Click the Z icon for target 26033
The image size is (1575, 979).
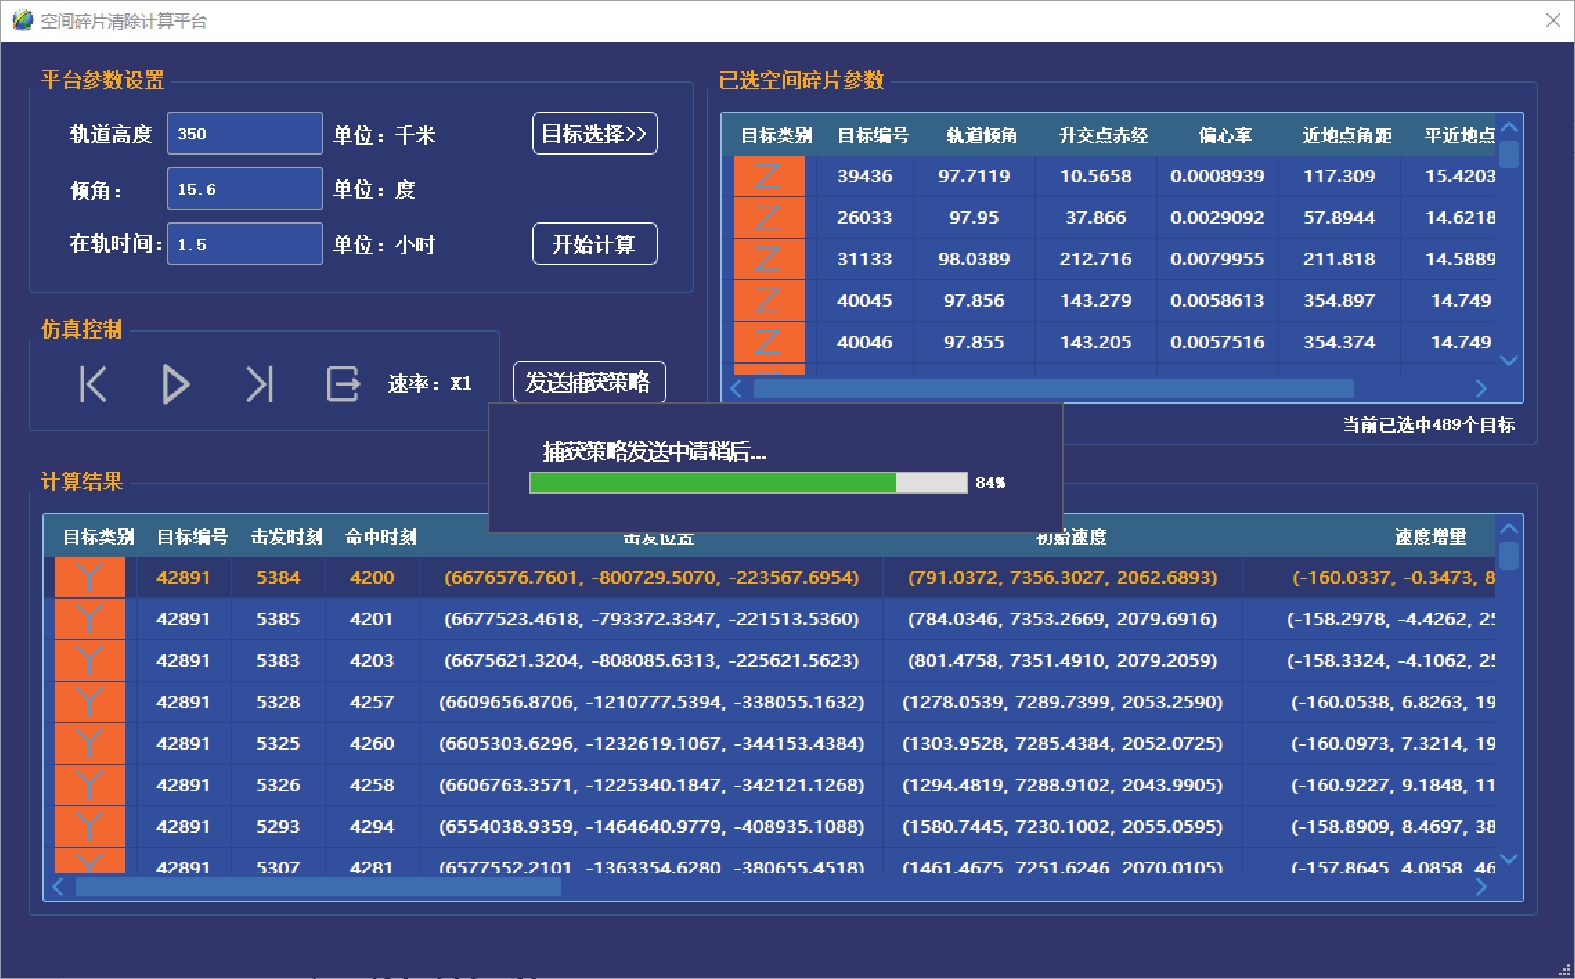(769, 217)
